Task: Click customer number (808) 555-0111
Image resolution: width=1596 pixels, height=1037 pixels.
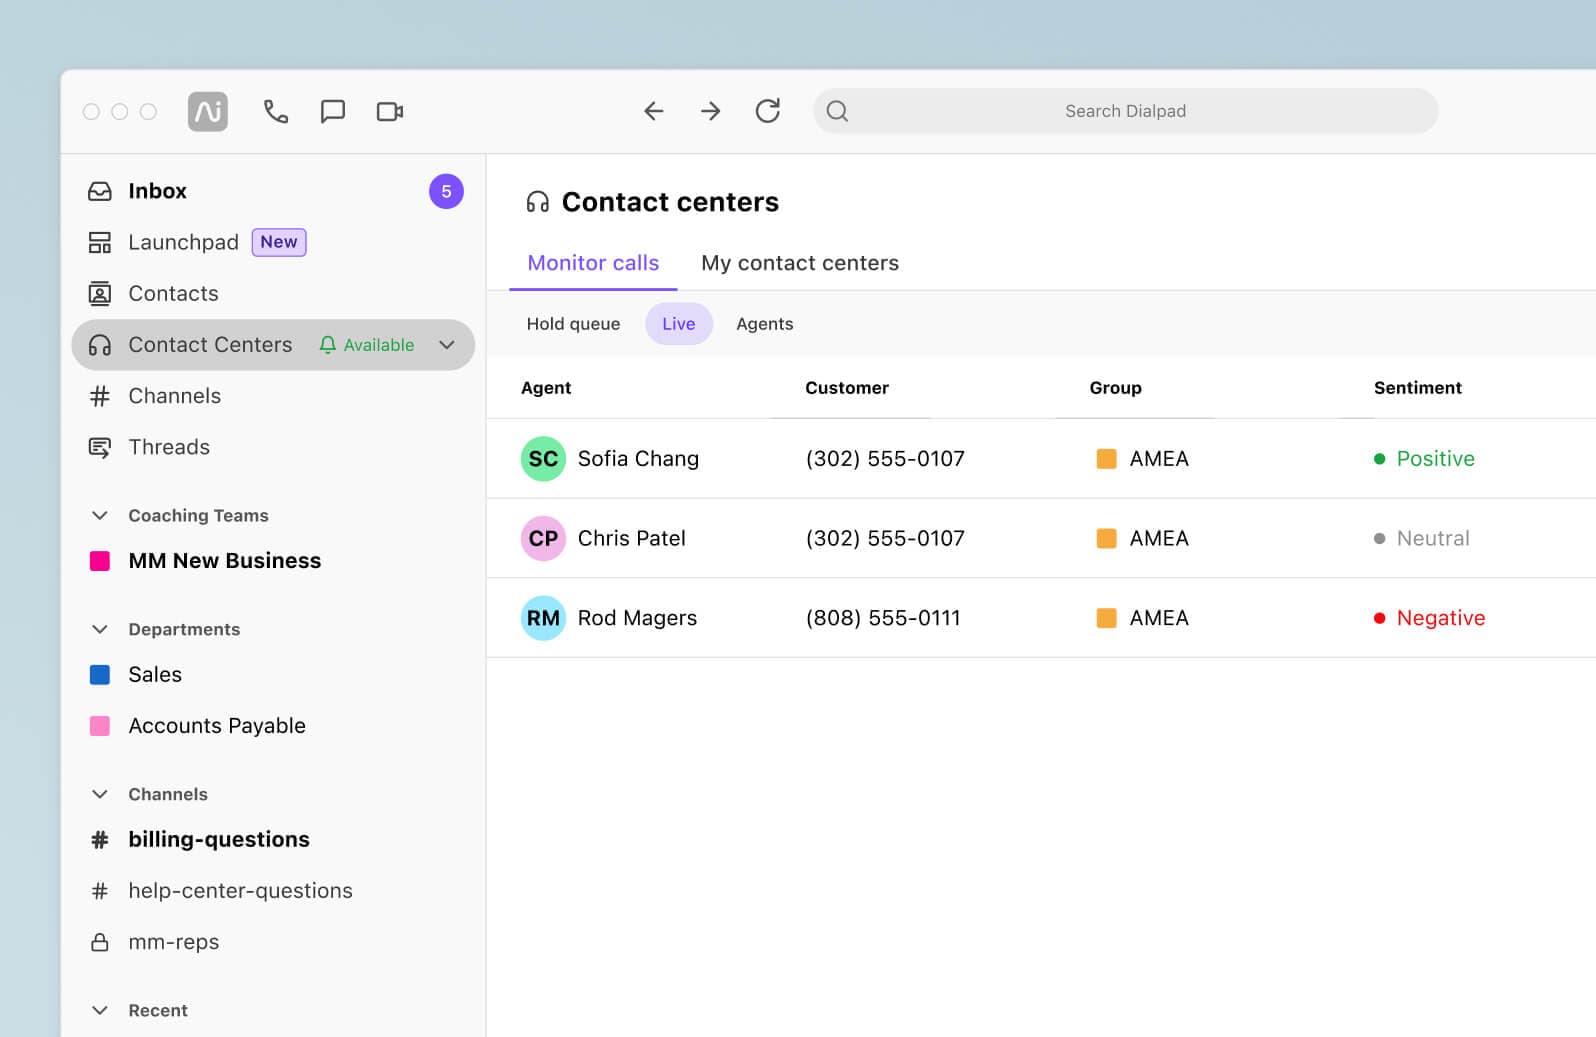Action: pyautogui.click(x=883, y=619)
